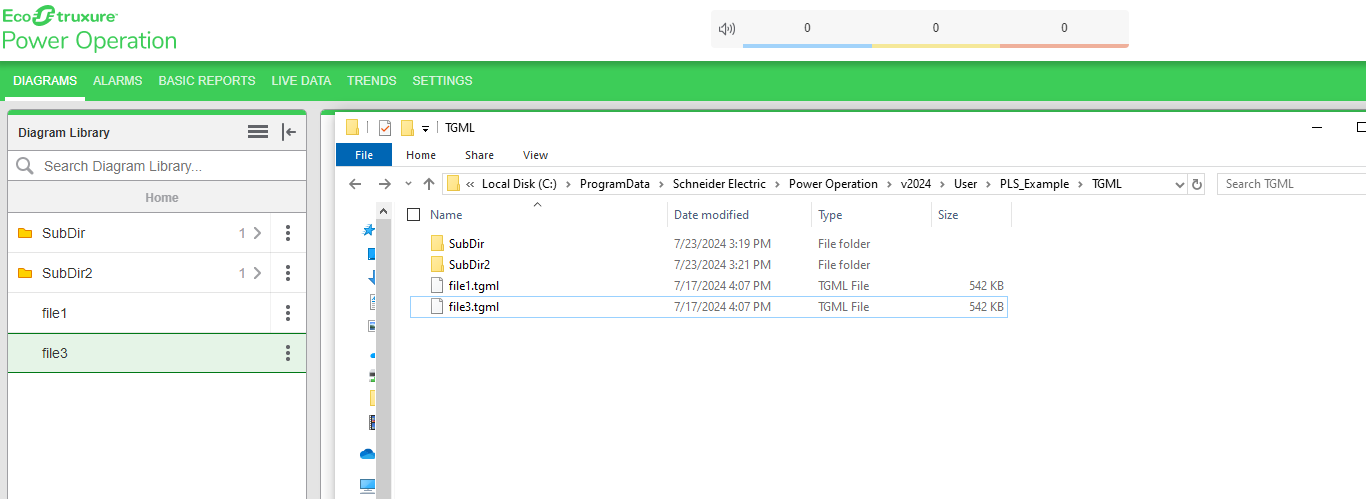Click the Explorer window folder icon in title bar
The width and height of the screenshot is (1366, 499).
click(x=352, y=128)
